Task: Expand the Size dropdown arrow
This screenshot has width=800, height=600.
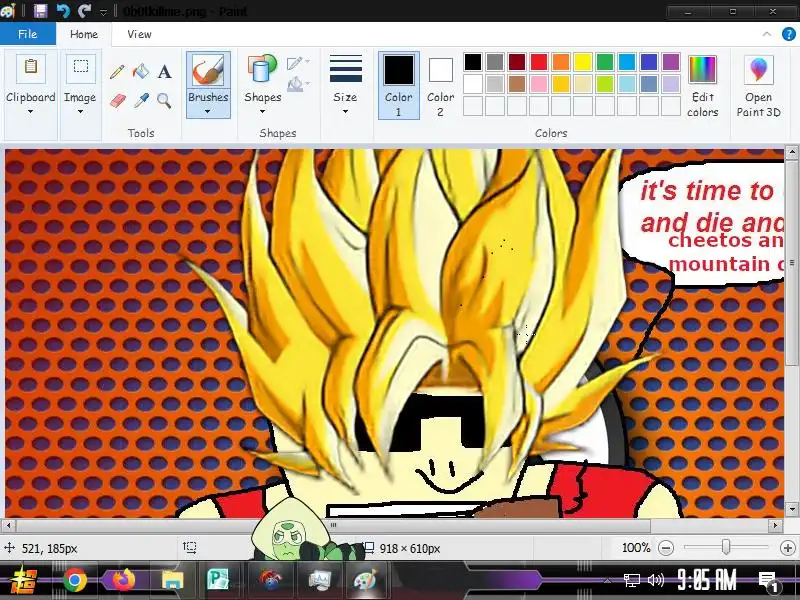Action: pos(345,112)
